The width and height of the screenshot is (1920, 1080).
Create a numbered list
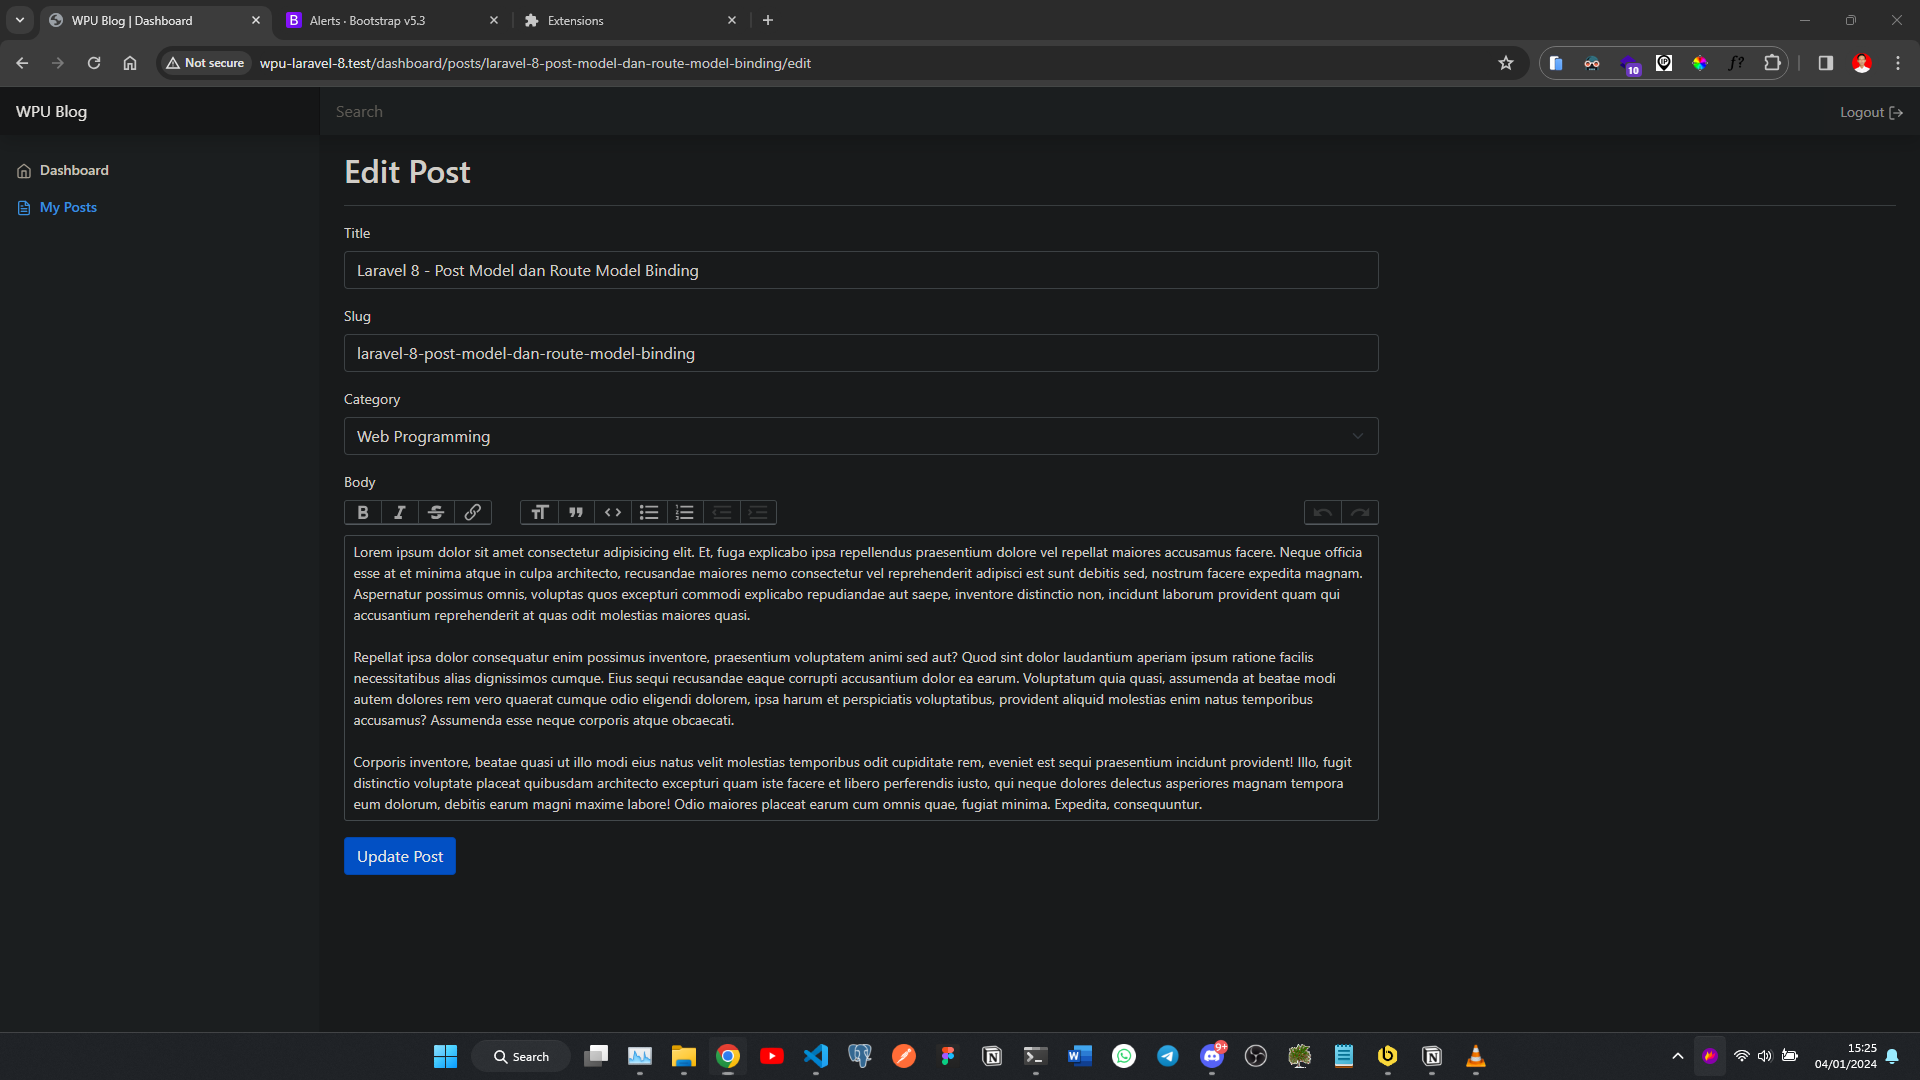pos(684,512)
